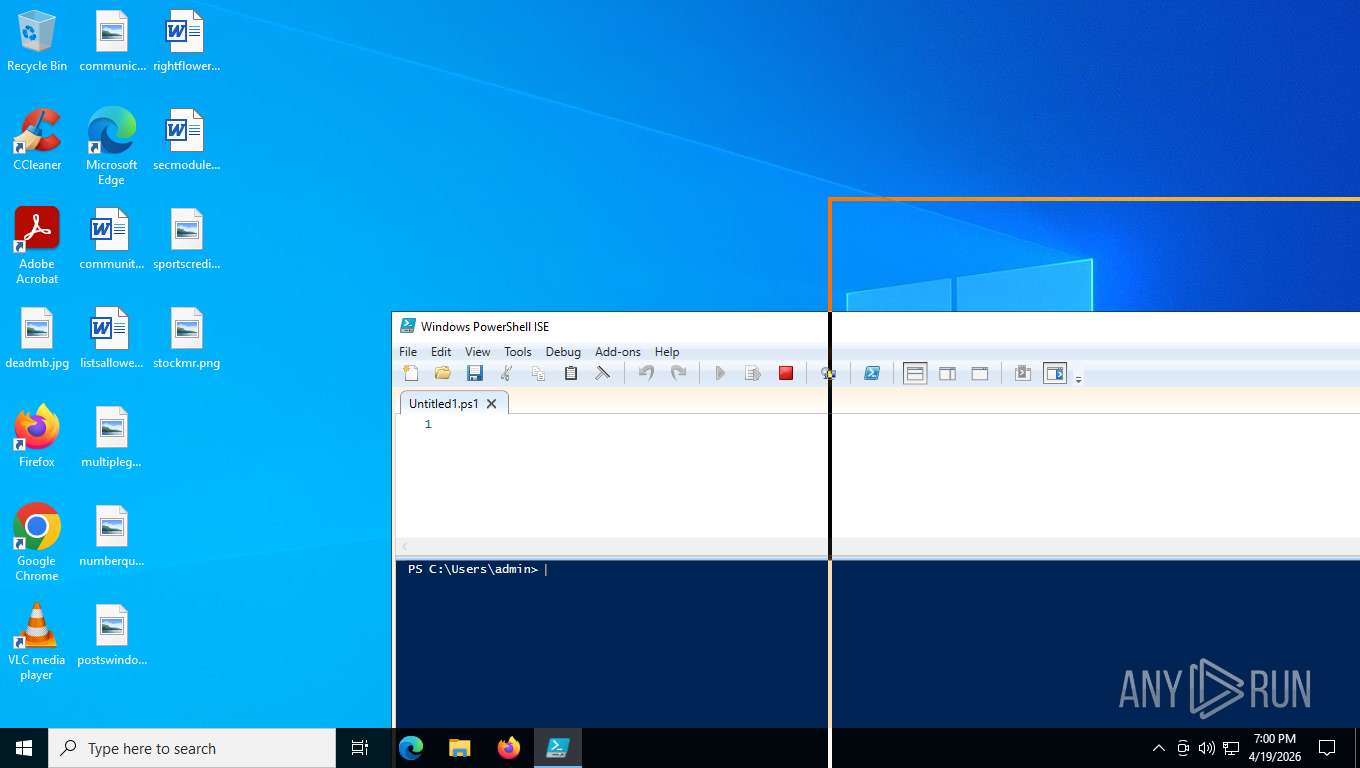Start PowerShell.exe with blue console icon
This screenshot has height=768, width=1360.
click(x=872, y=373)
